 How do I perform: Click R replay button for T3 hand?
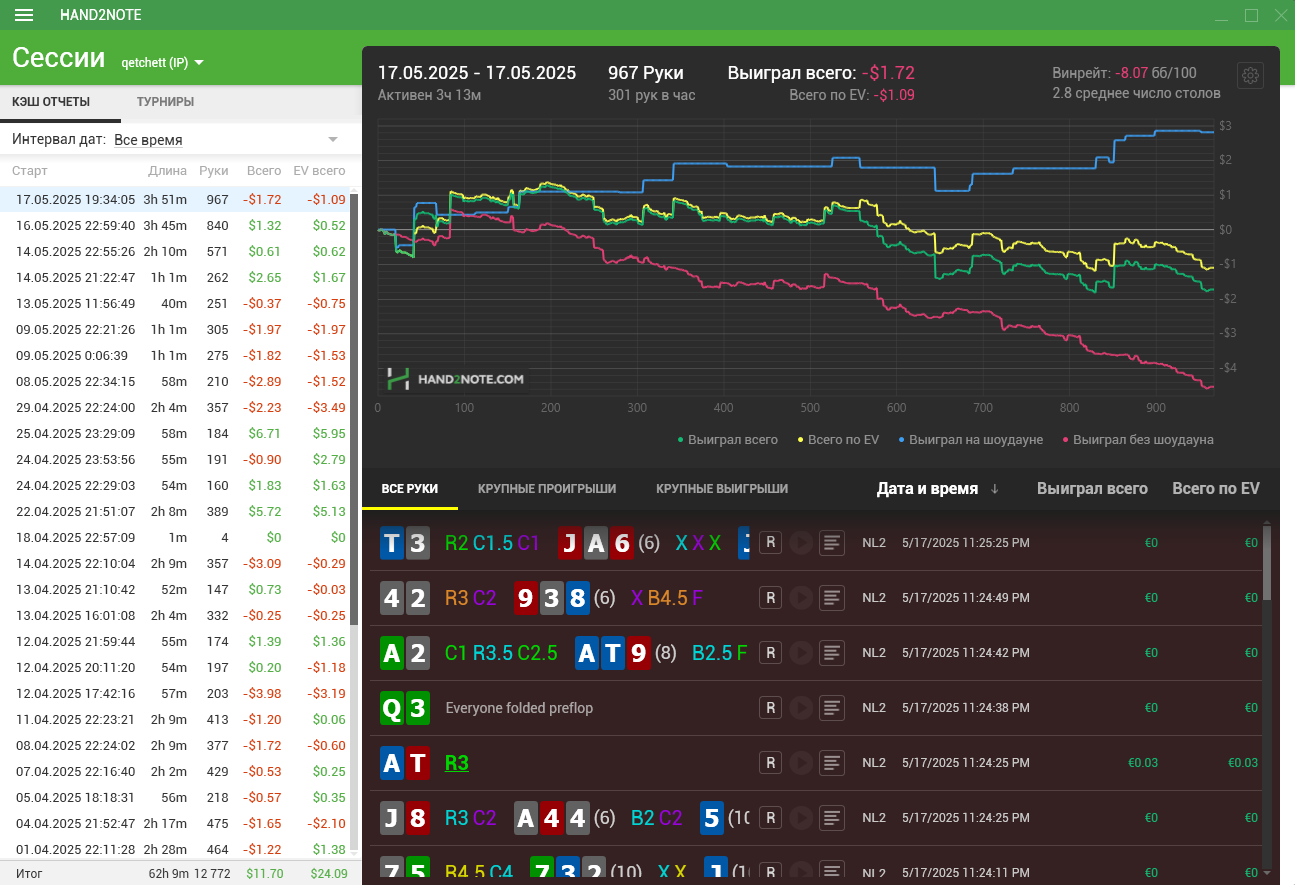pos(770,542)
